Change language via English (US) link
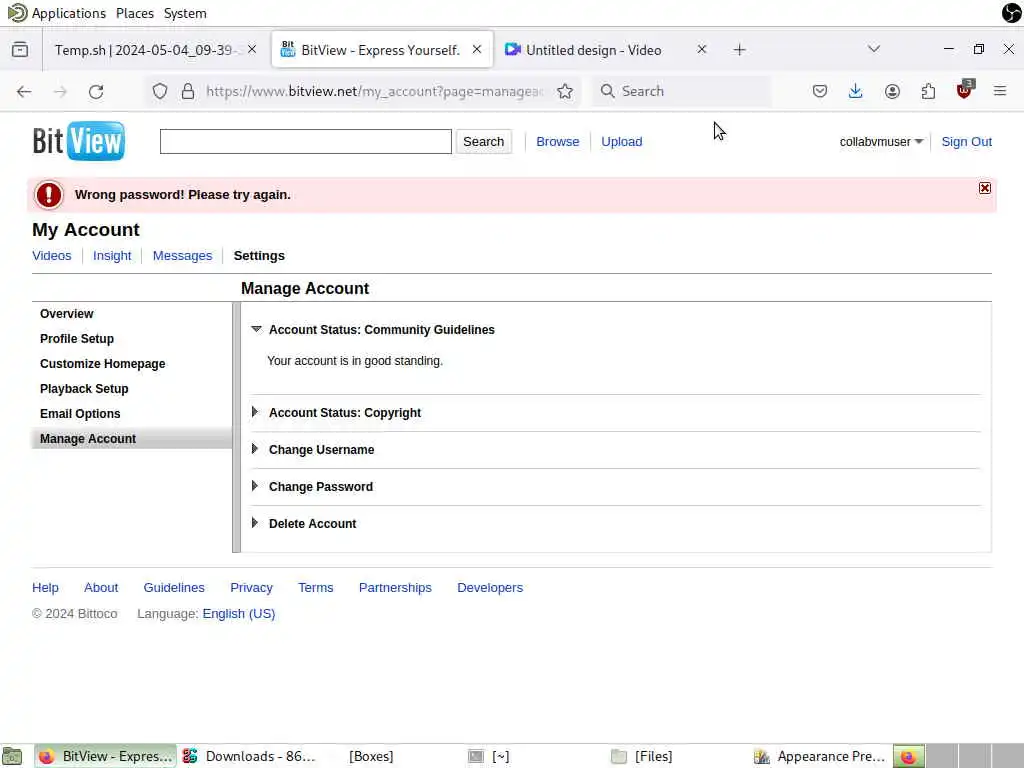The height and width of the screenshot is (768, 1024). [239, 614]
